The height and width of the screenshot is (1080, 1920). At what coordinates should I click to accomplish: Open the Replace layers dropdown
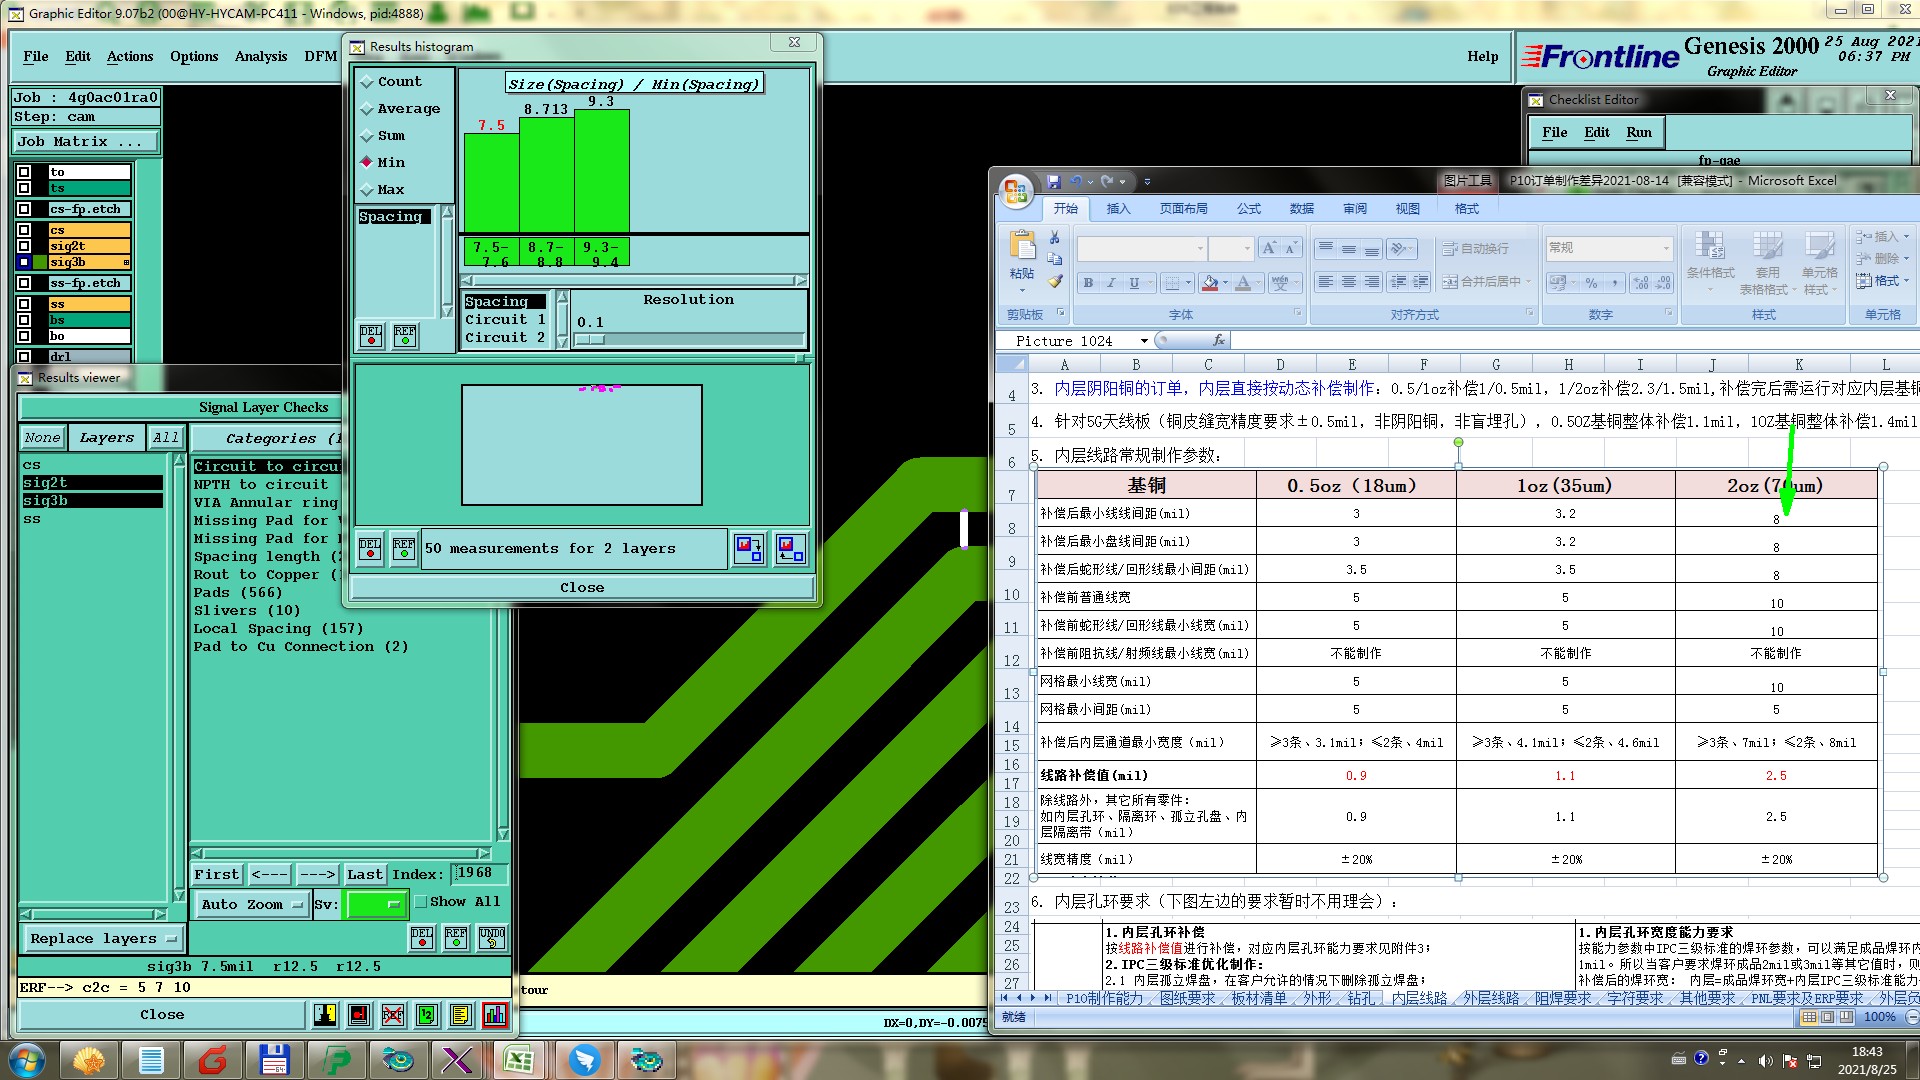[102, 938]
